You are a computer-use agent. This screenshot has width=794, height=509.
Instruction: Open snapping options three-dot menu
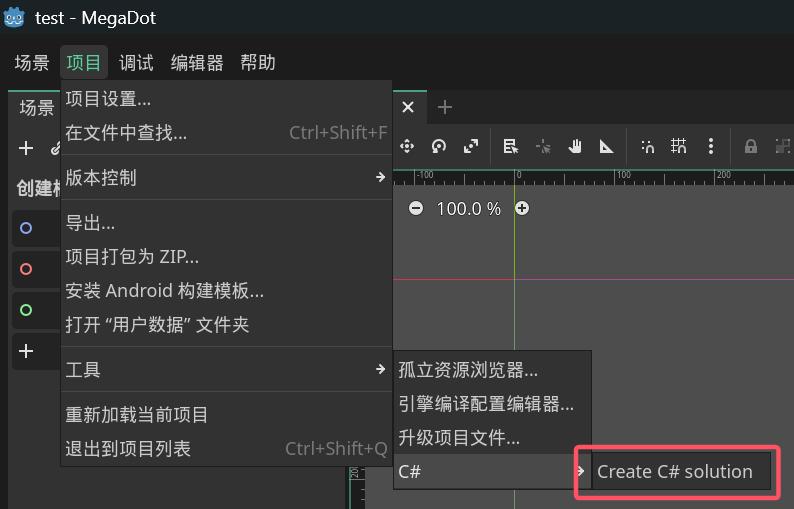(x=711, y=146)
